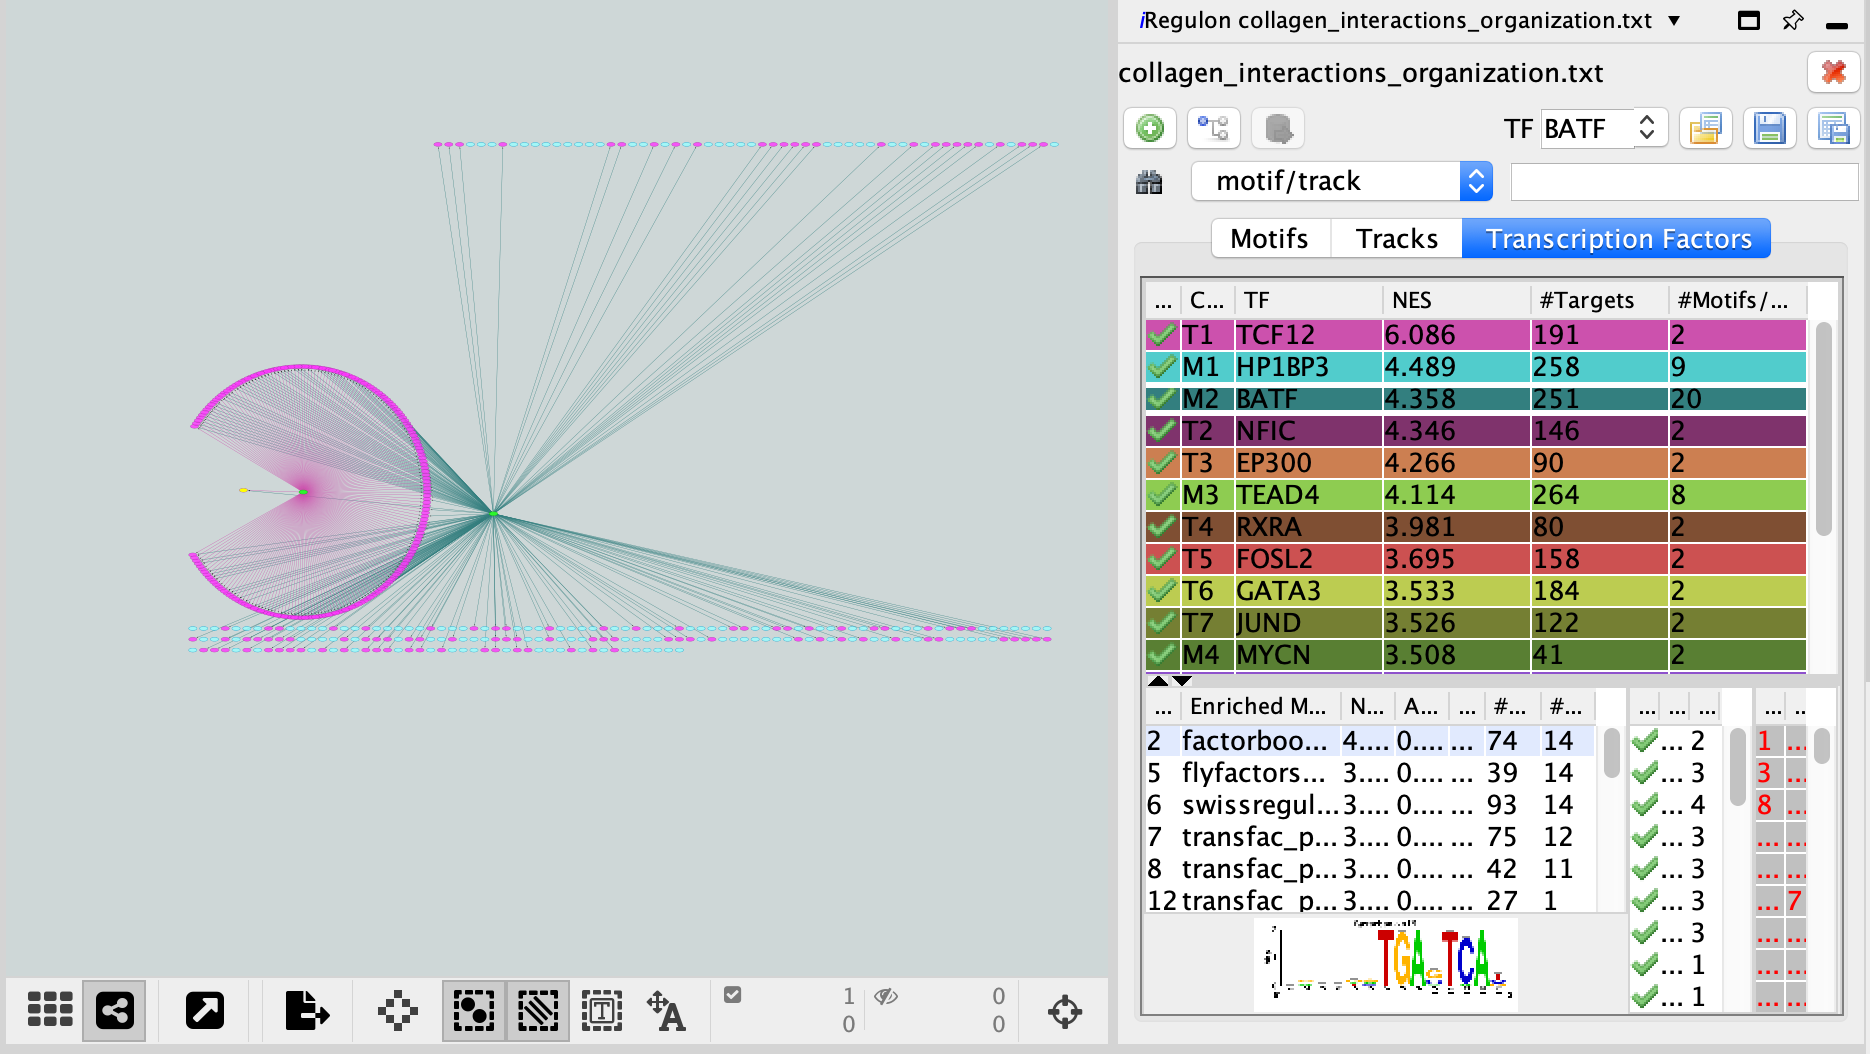Click the crosshair target icon
Image resolution: width=1870 pixels, height=1054 pixels.
[x=1064, y=1011]
